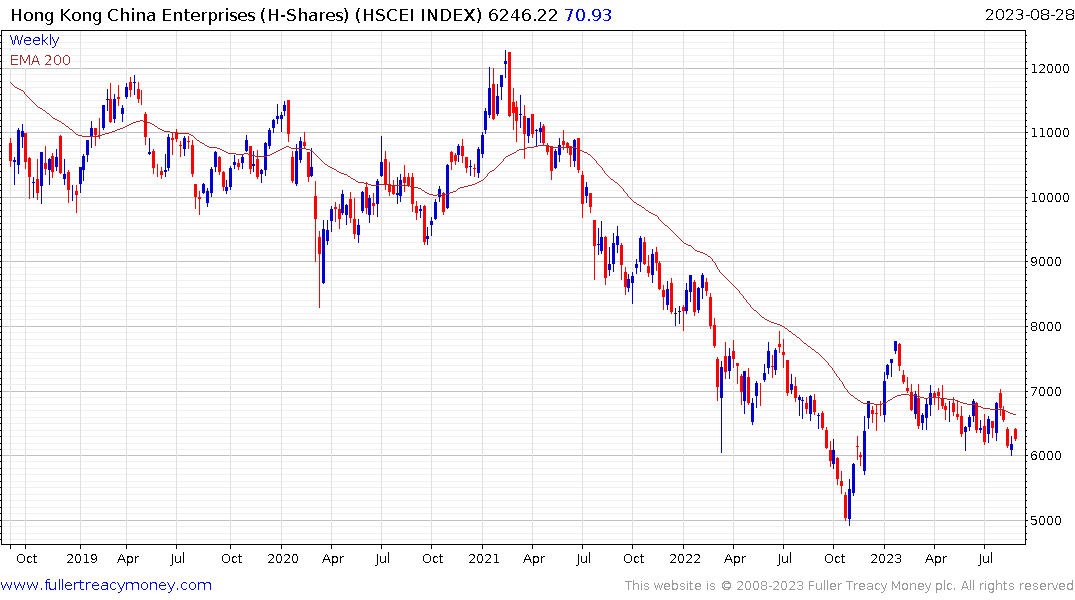Click the 2019 year label on time axis
Viewport: 1075px width, 600px height.
82,559
